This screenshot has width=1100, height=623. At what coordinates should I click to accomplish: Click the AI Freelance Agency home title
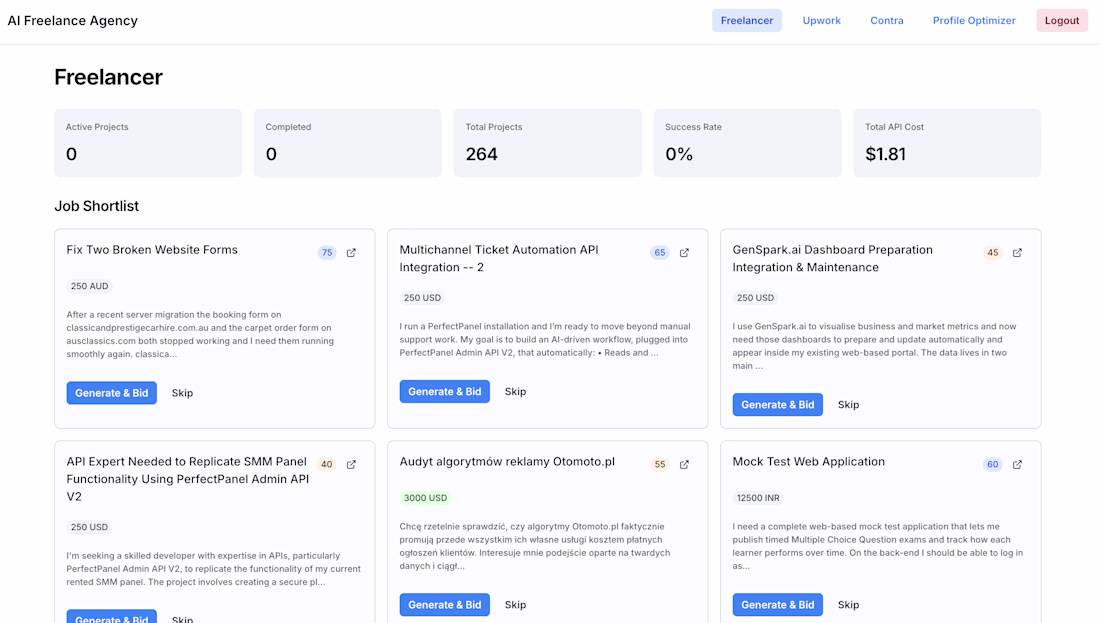tap(73, 21)
